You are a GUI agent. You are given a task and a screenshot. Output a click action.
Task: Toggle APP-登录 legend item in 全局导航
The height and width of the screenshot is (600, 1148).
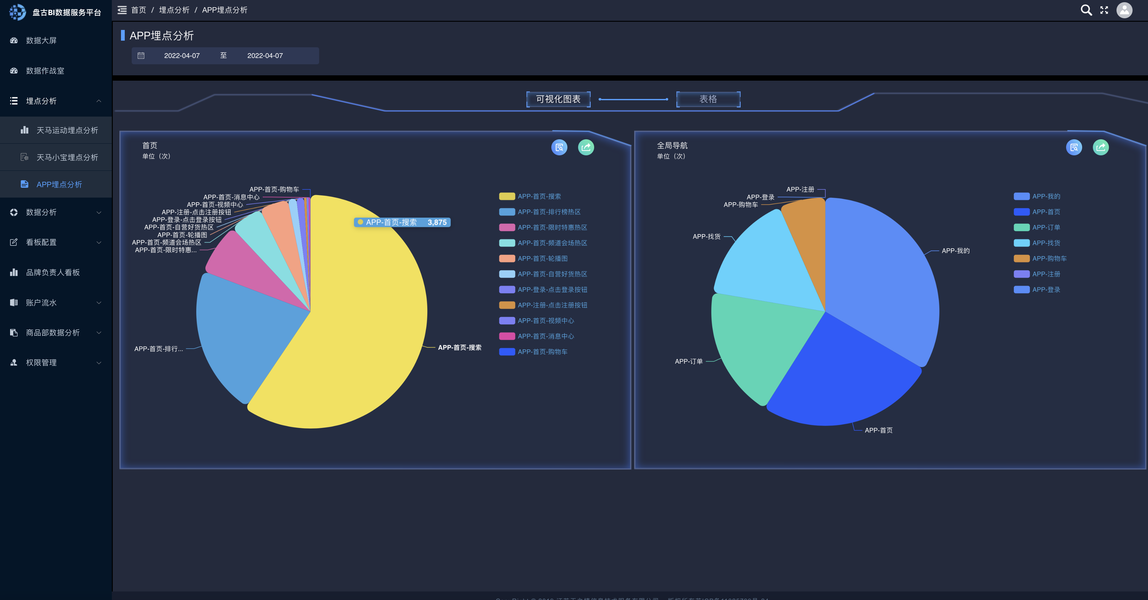click(1037, 289)
